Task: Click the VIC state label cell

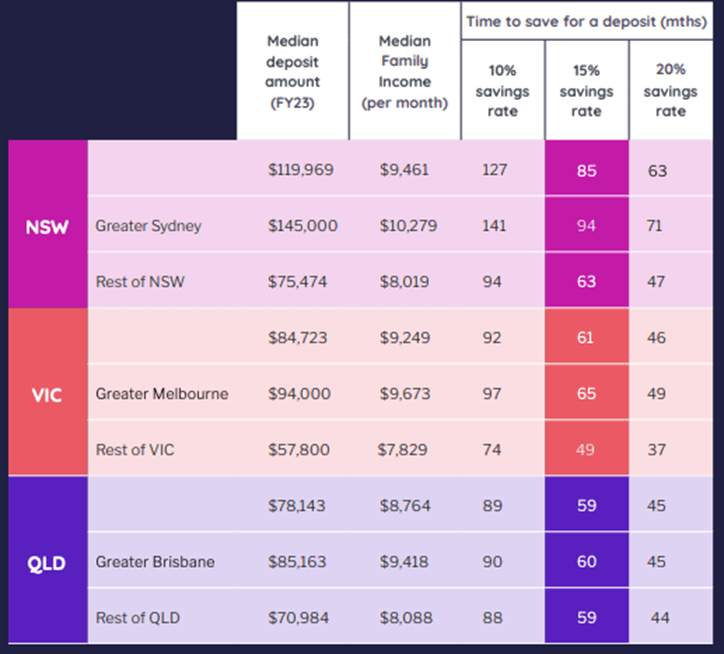Action: pyautogui.click(x=48, y=392)
